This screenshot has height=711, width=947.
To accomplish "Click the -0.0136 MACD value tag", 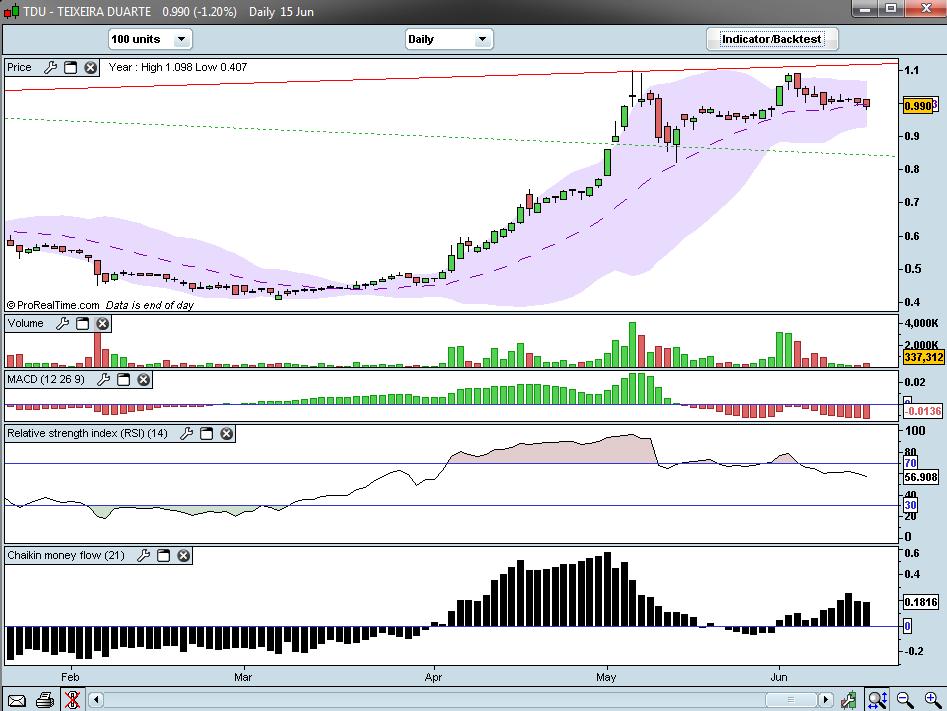I will (x=923, y=411).
